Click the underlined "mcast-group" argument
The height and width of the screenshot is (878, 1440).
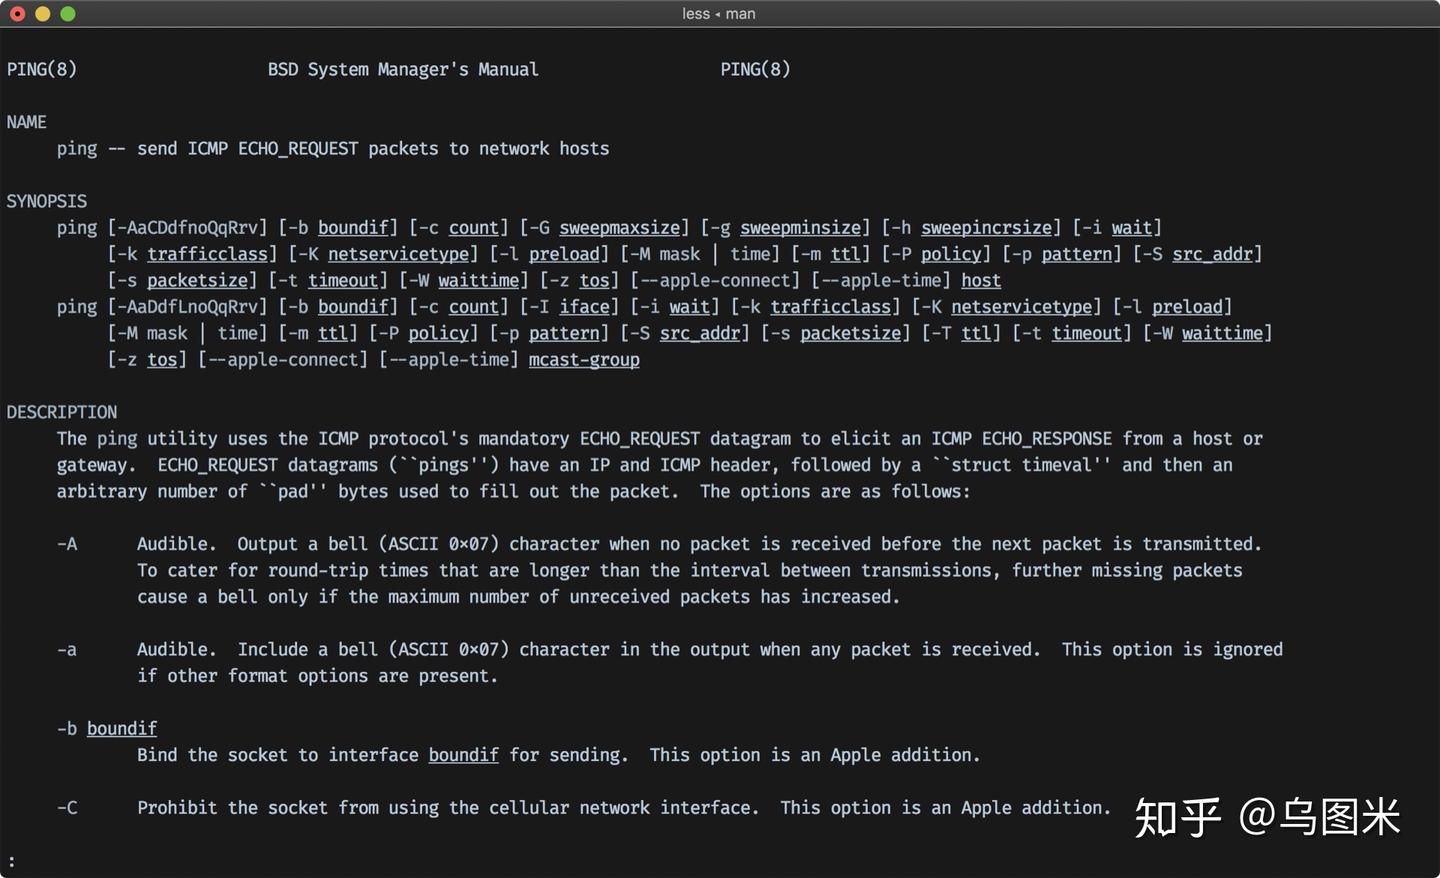584,360
